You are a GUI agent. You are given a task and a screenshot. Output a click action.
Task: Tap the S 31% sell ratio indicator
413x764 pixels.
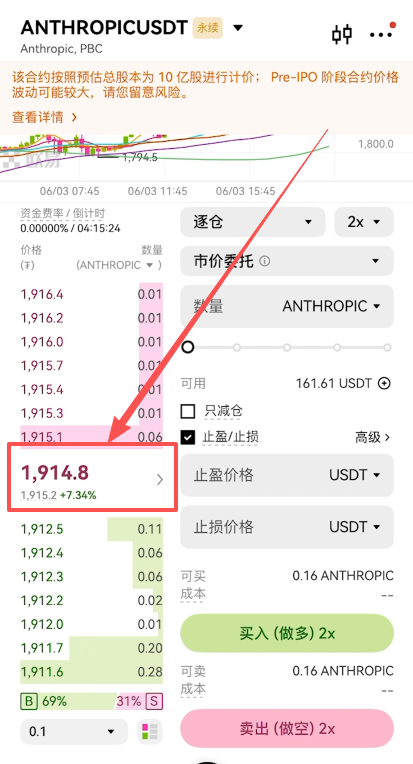pos(140,702)
